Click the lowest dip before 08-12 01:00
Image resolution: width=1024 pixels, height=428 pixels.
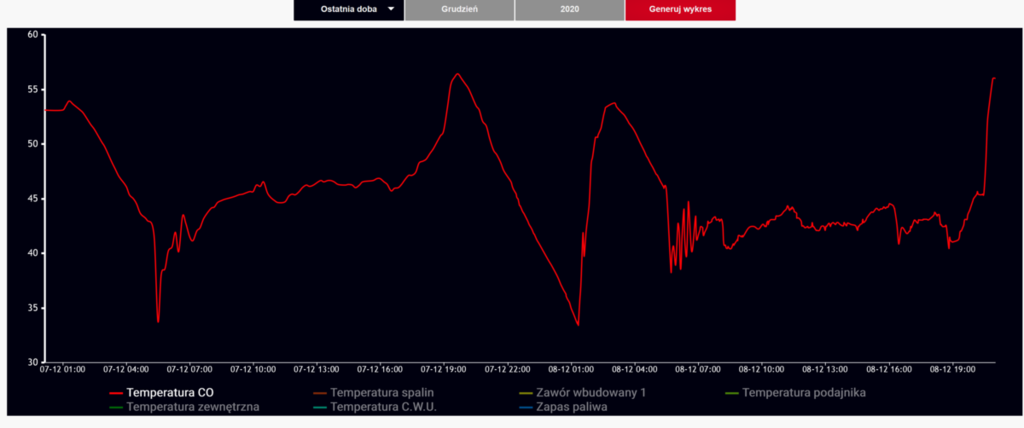tap(578, 324)
